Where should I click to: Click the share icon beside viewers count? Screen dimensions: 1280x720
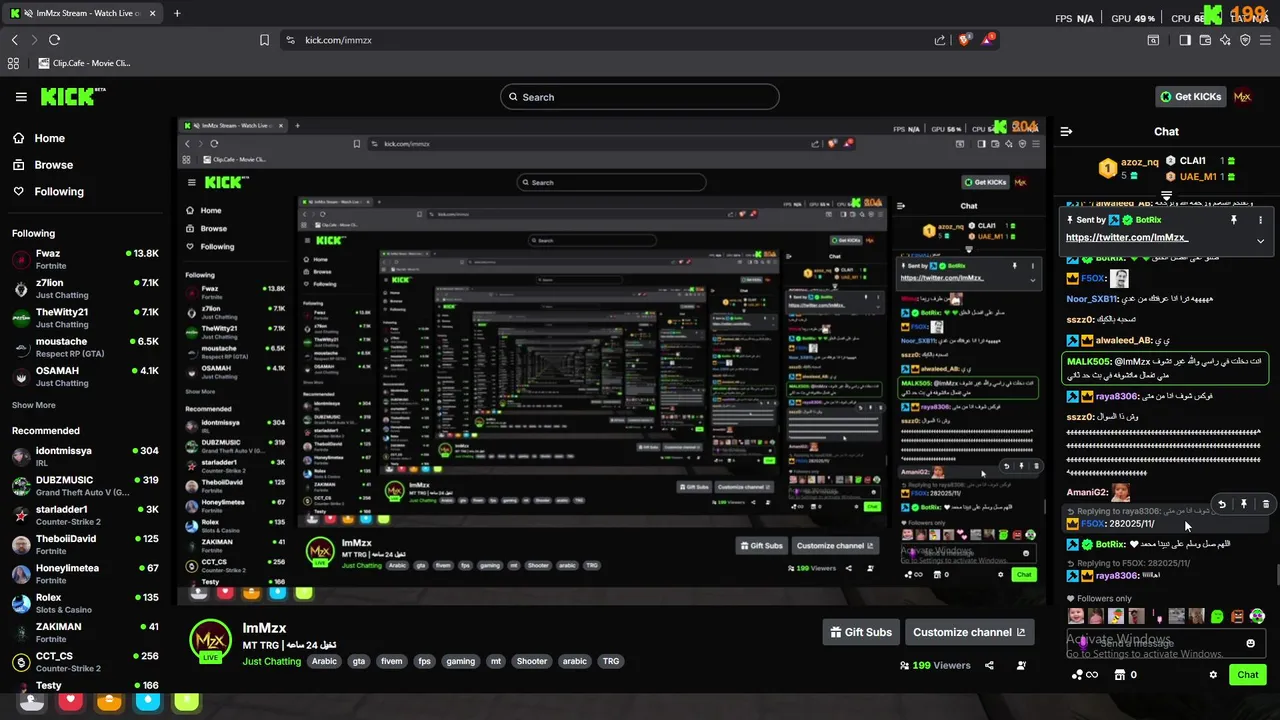pos(989,665)
